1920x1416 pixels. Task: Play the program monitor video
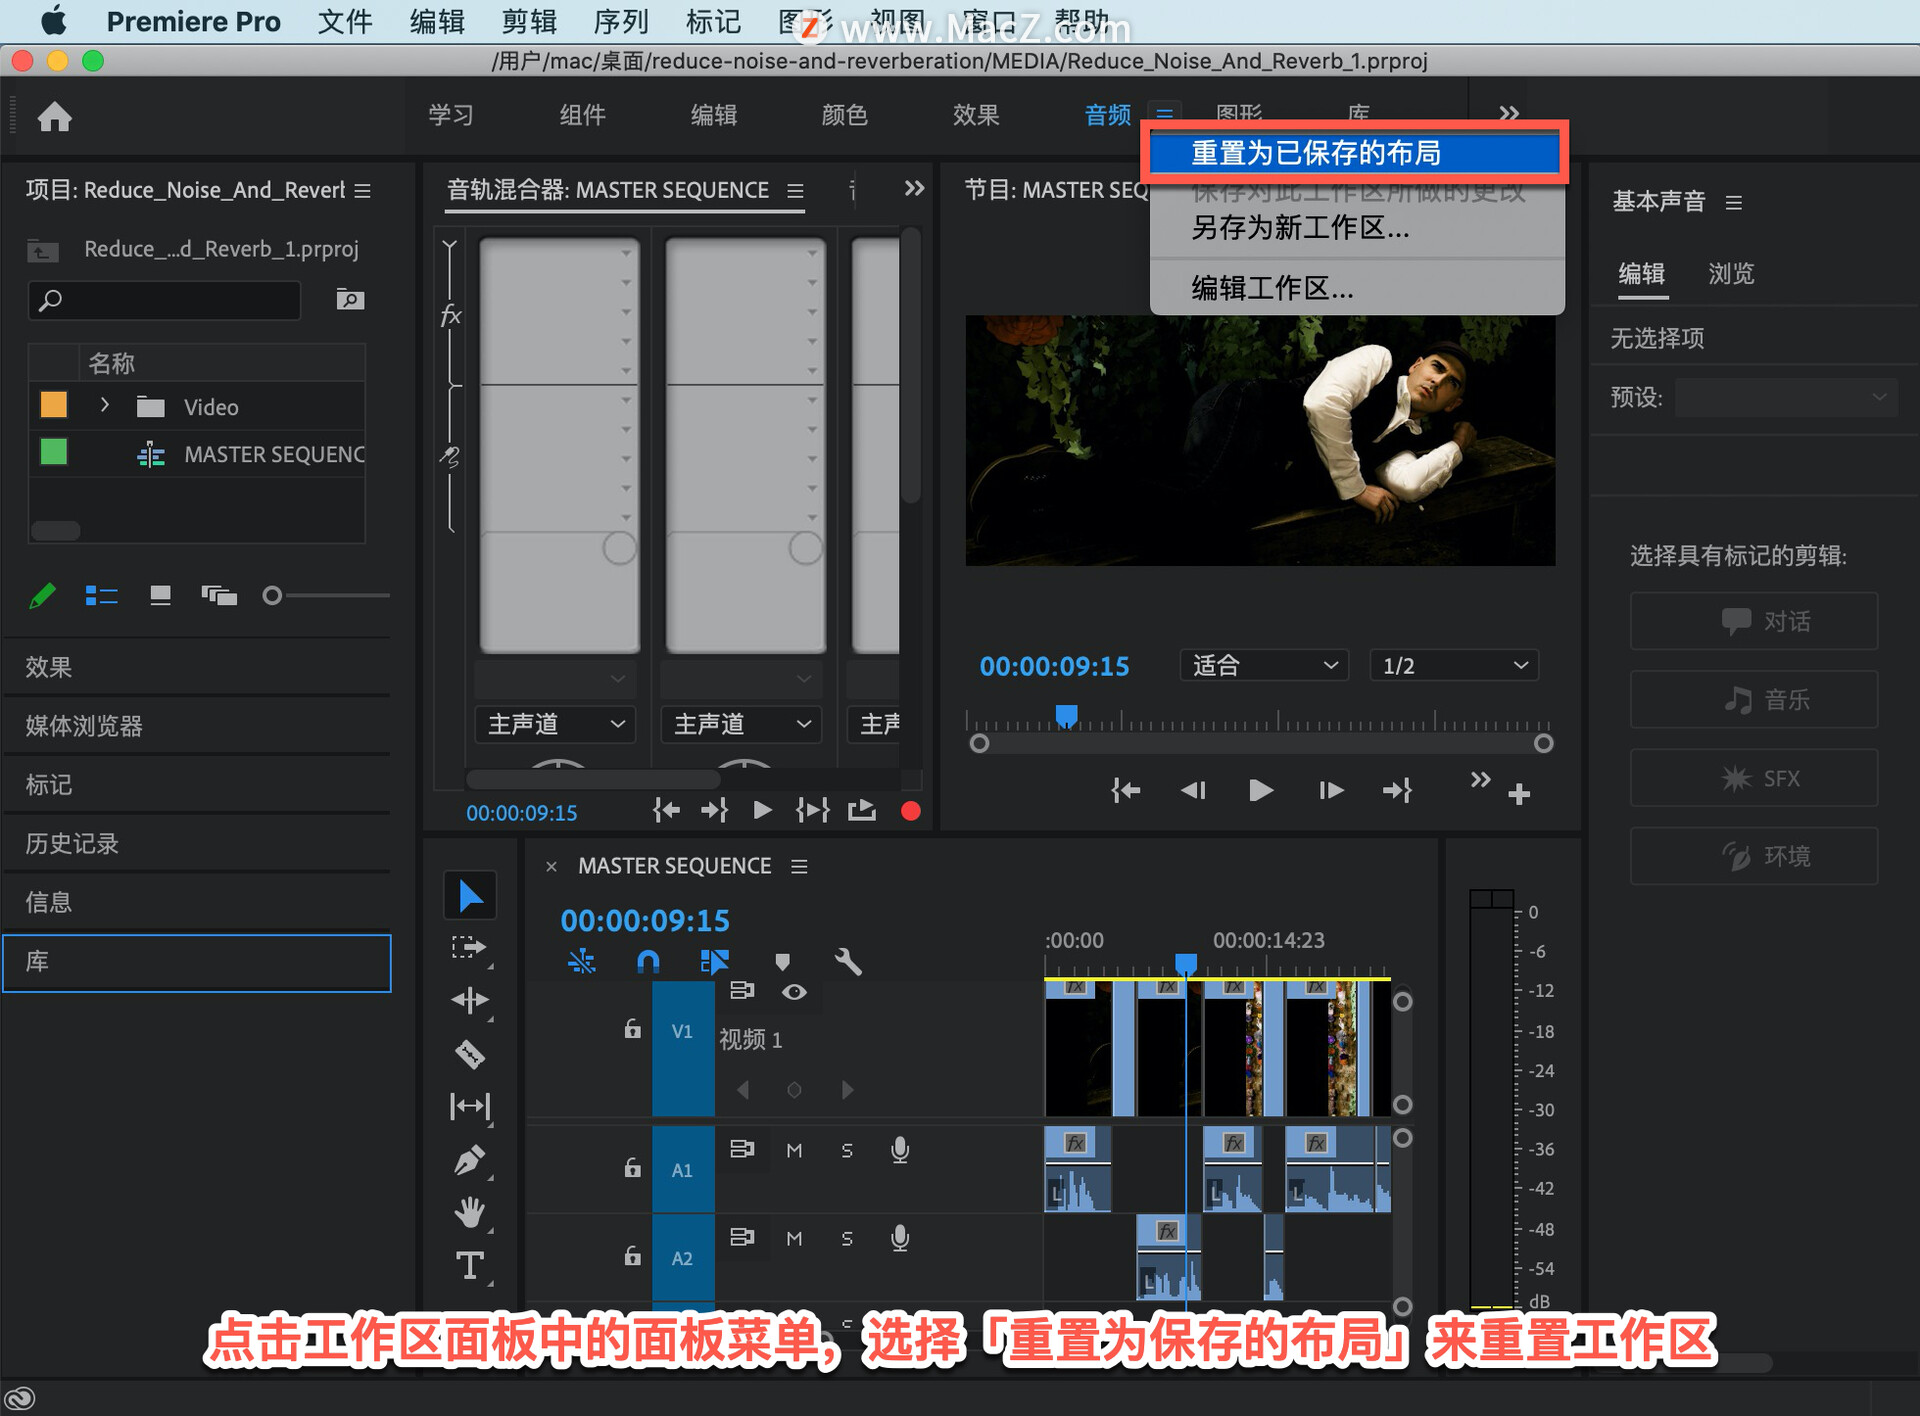click(x=1261, y=790)
